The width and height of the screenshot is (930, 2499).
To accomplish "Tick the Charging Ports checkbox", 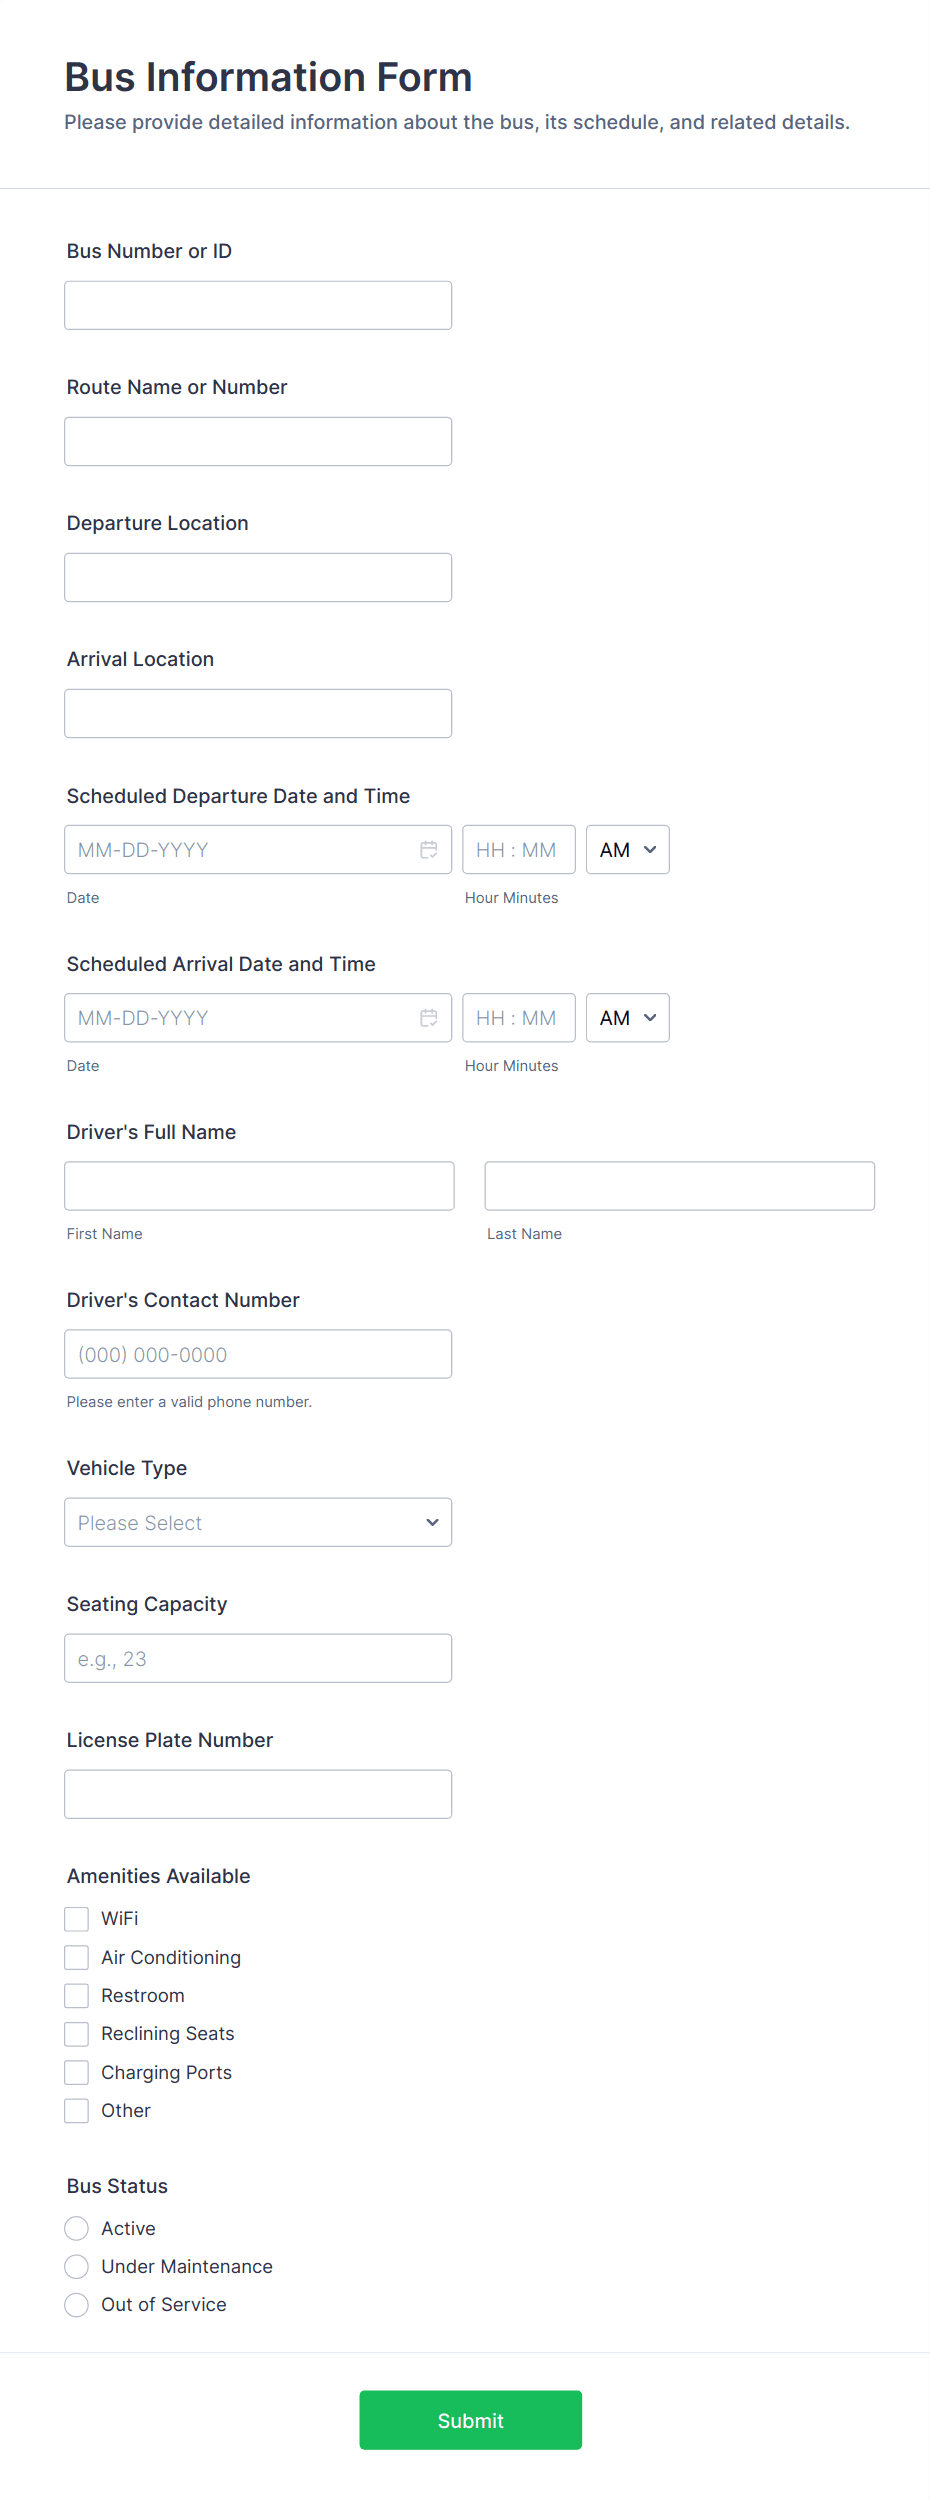I will 77,2072.
